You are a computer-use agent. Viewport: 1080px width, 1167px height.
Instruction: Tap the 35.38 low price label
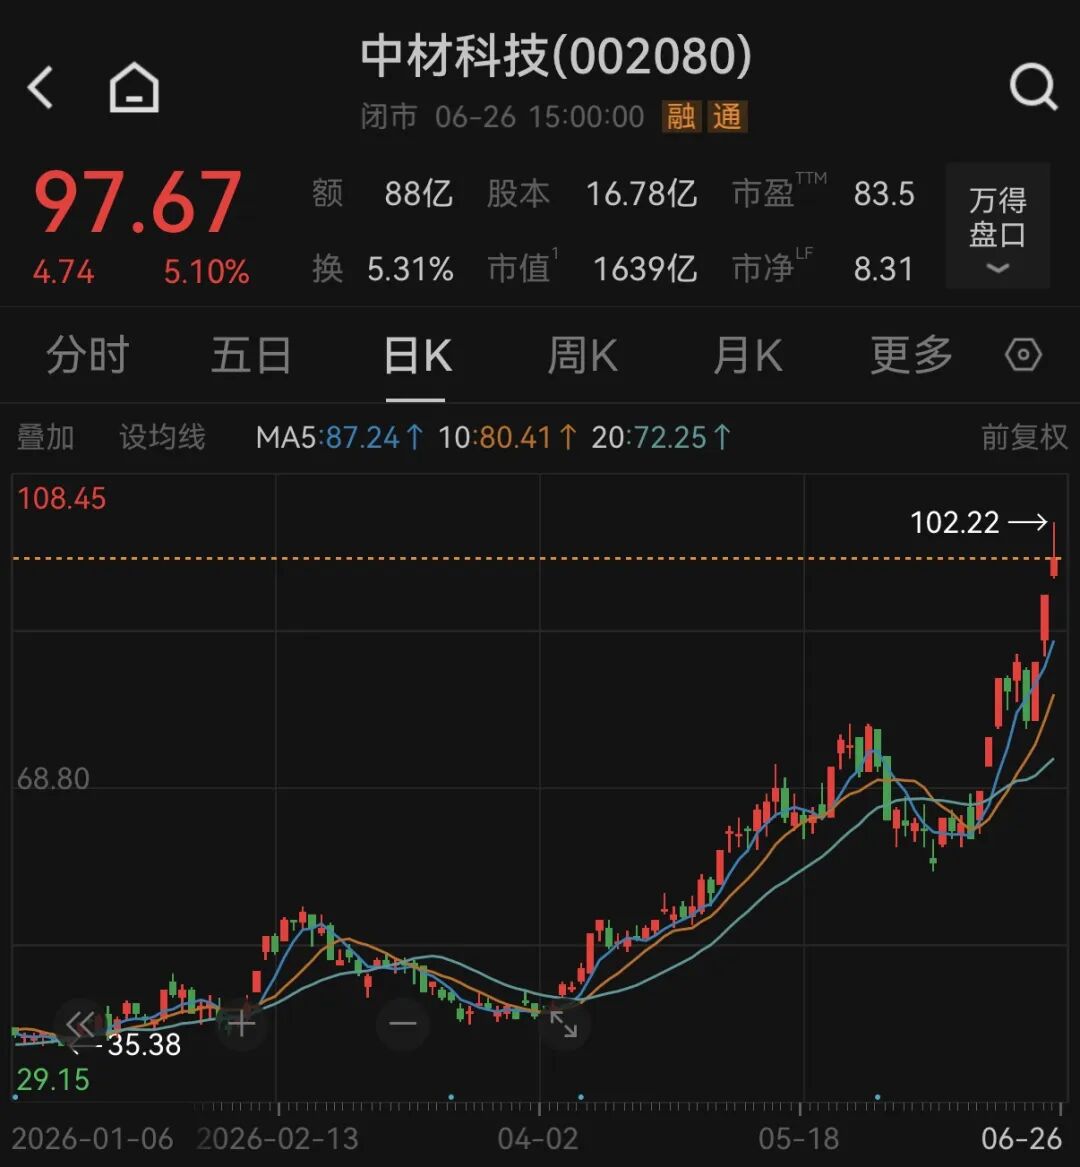click(x=144, y=1045)
